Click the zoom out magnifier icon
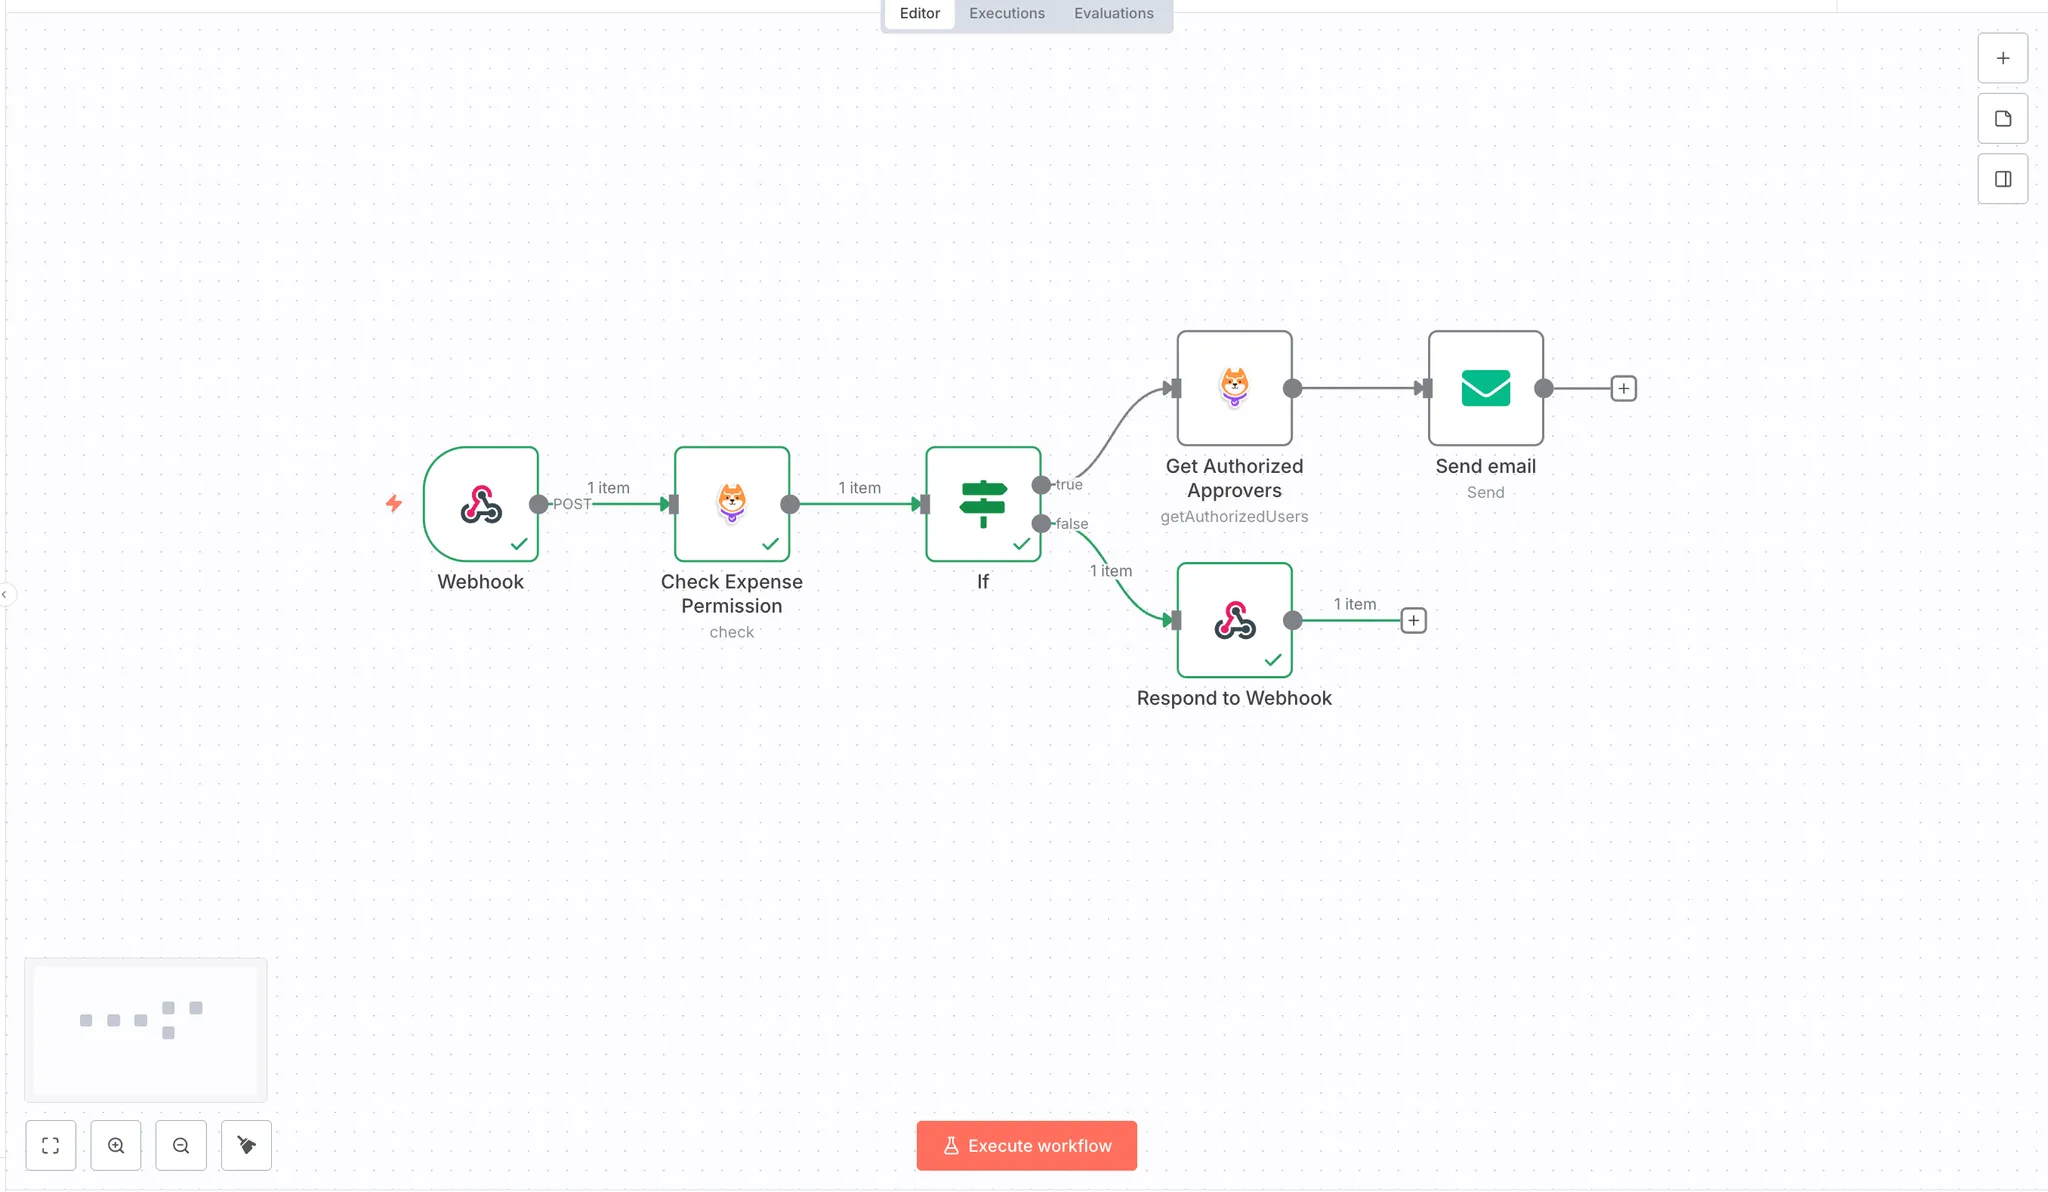 [181, 1146]
